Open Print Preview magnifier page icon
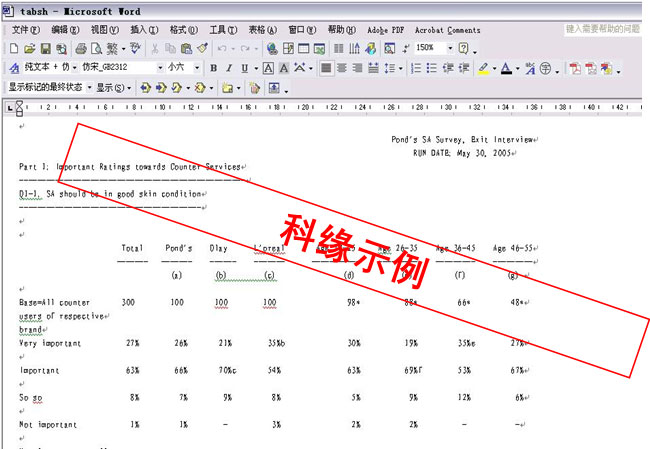 coord(97,48)
